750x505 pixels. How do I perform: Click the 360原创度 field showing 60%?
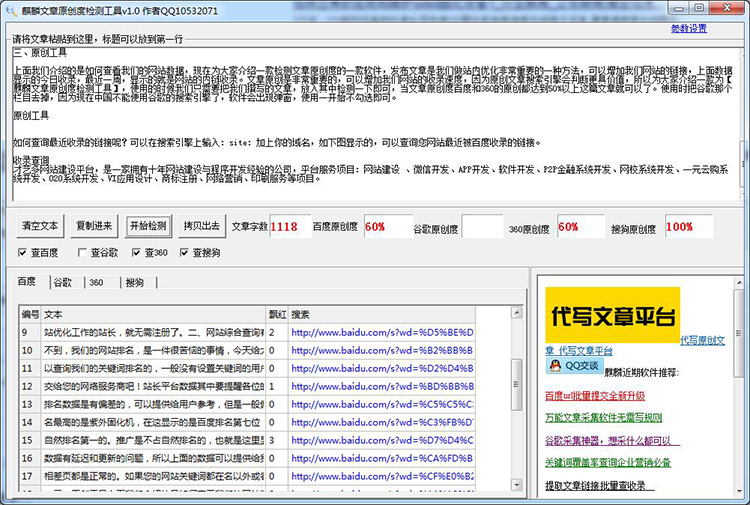[x=581, y=226]
